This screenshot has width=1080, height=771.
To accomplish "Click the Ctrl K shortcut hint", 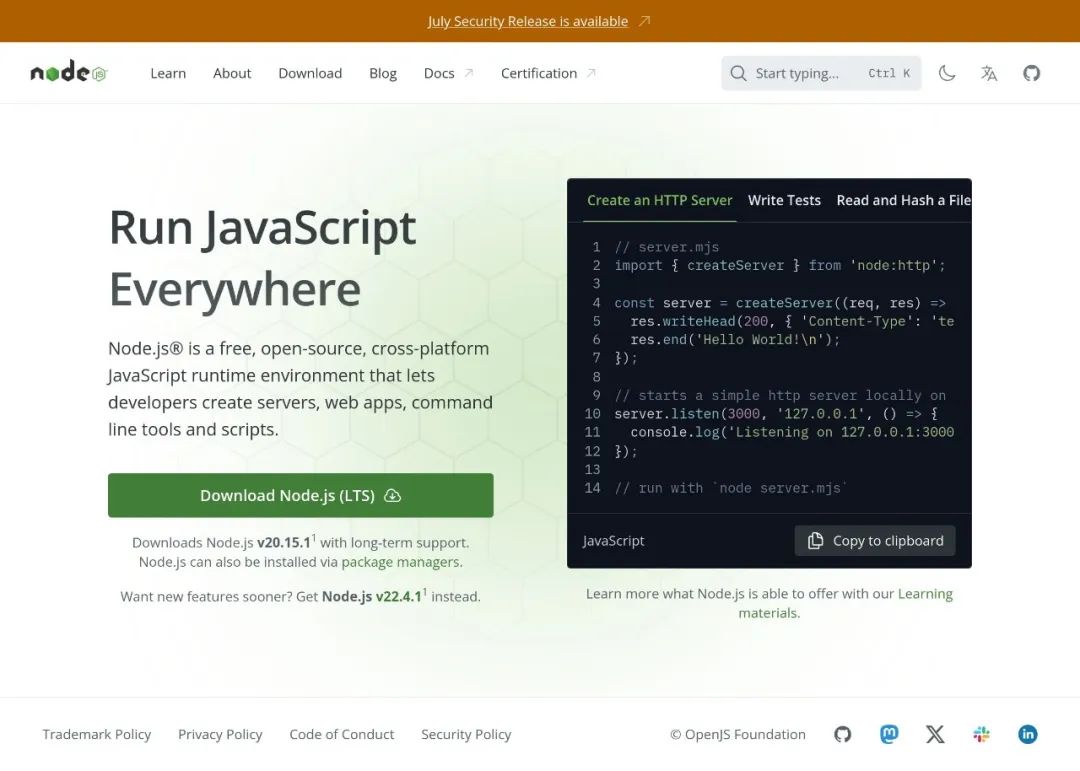I will tap(889, 73).
